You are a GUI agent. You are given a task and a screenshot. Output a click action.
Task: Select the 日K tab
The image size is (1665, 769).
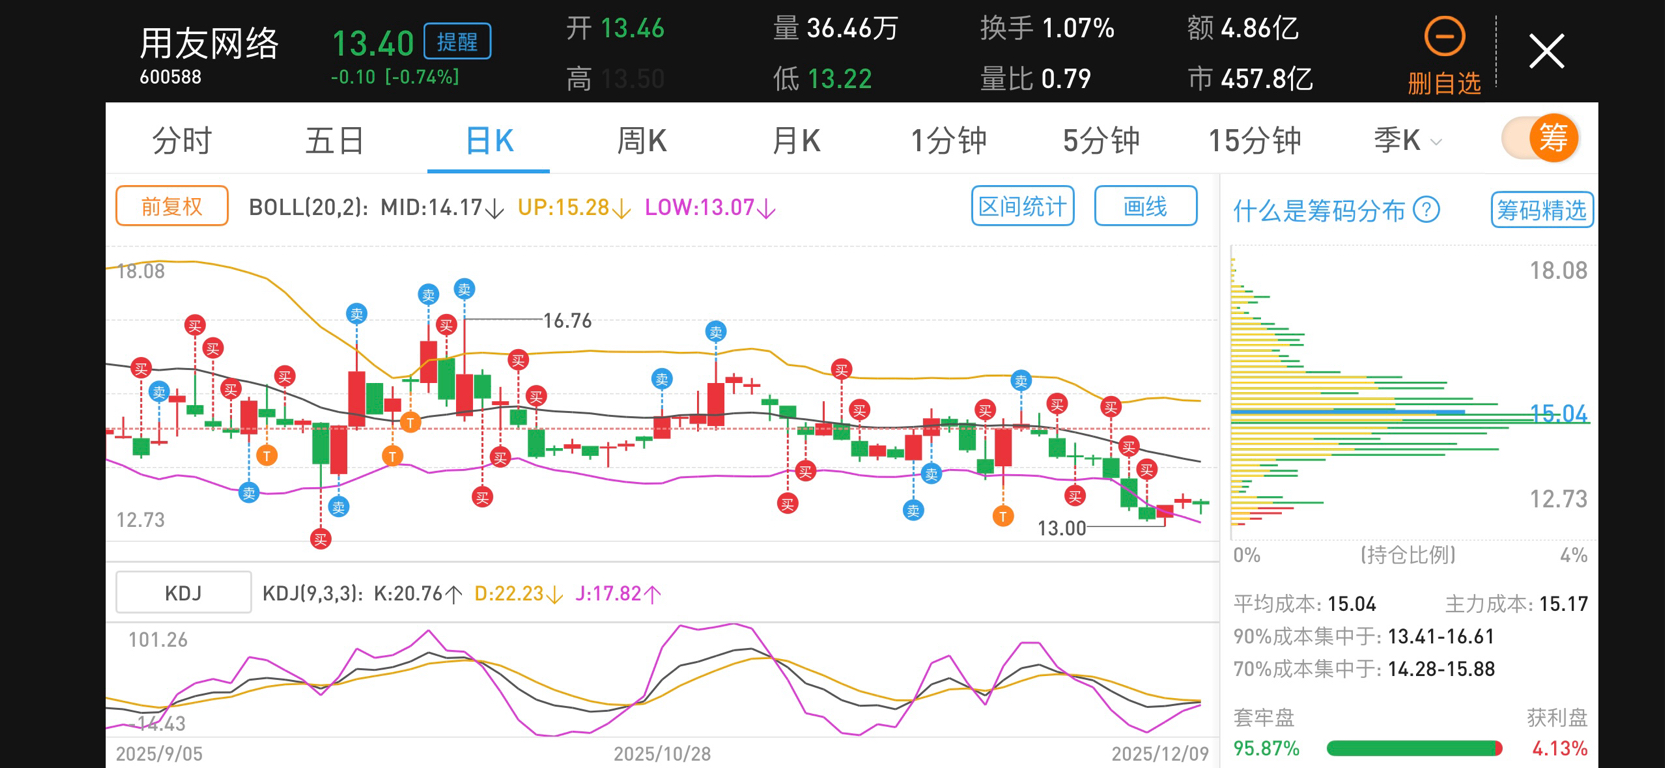click(x=489, y=141)
